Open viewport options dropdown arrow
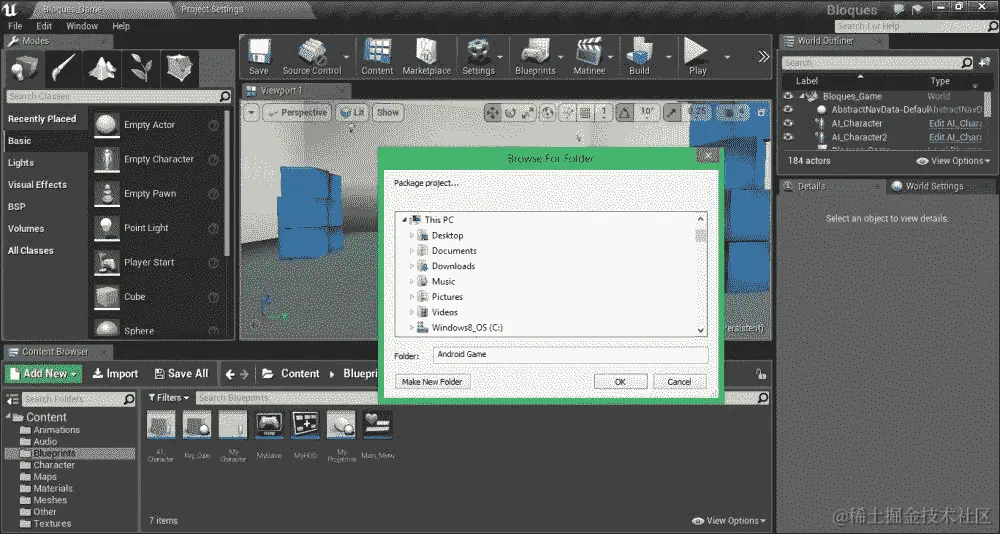Image resolution: width=1000 pixels, height=534 pixels. click(252, 113)
